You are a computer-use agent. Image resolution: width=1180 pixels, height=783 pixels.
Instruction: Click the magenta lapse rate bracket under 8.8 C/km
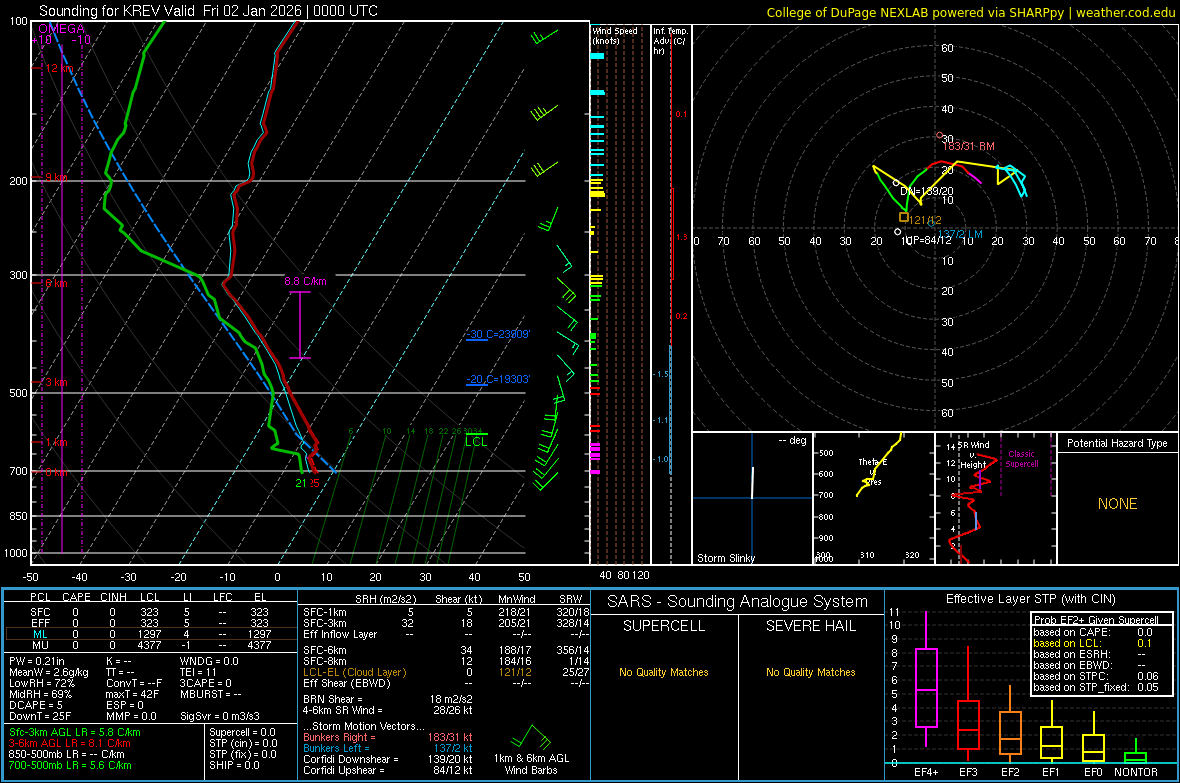(x=300, y=324)
